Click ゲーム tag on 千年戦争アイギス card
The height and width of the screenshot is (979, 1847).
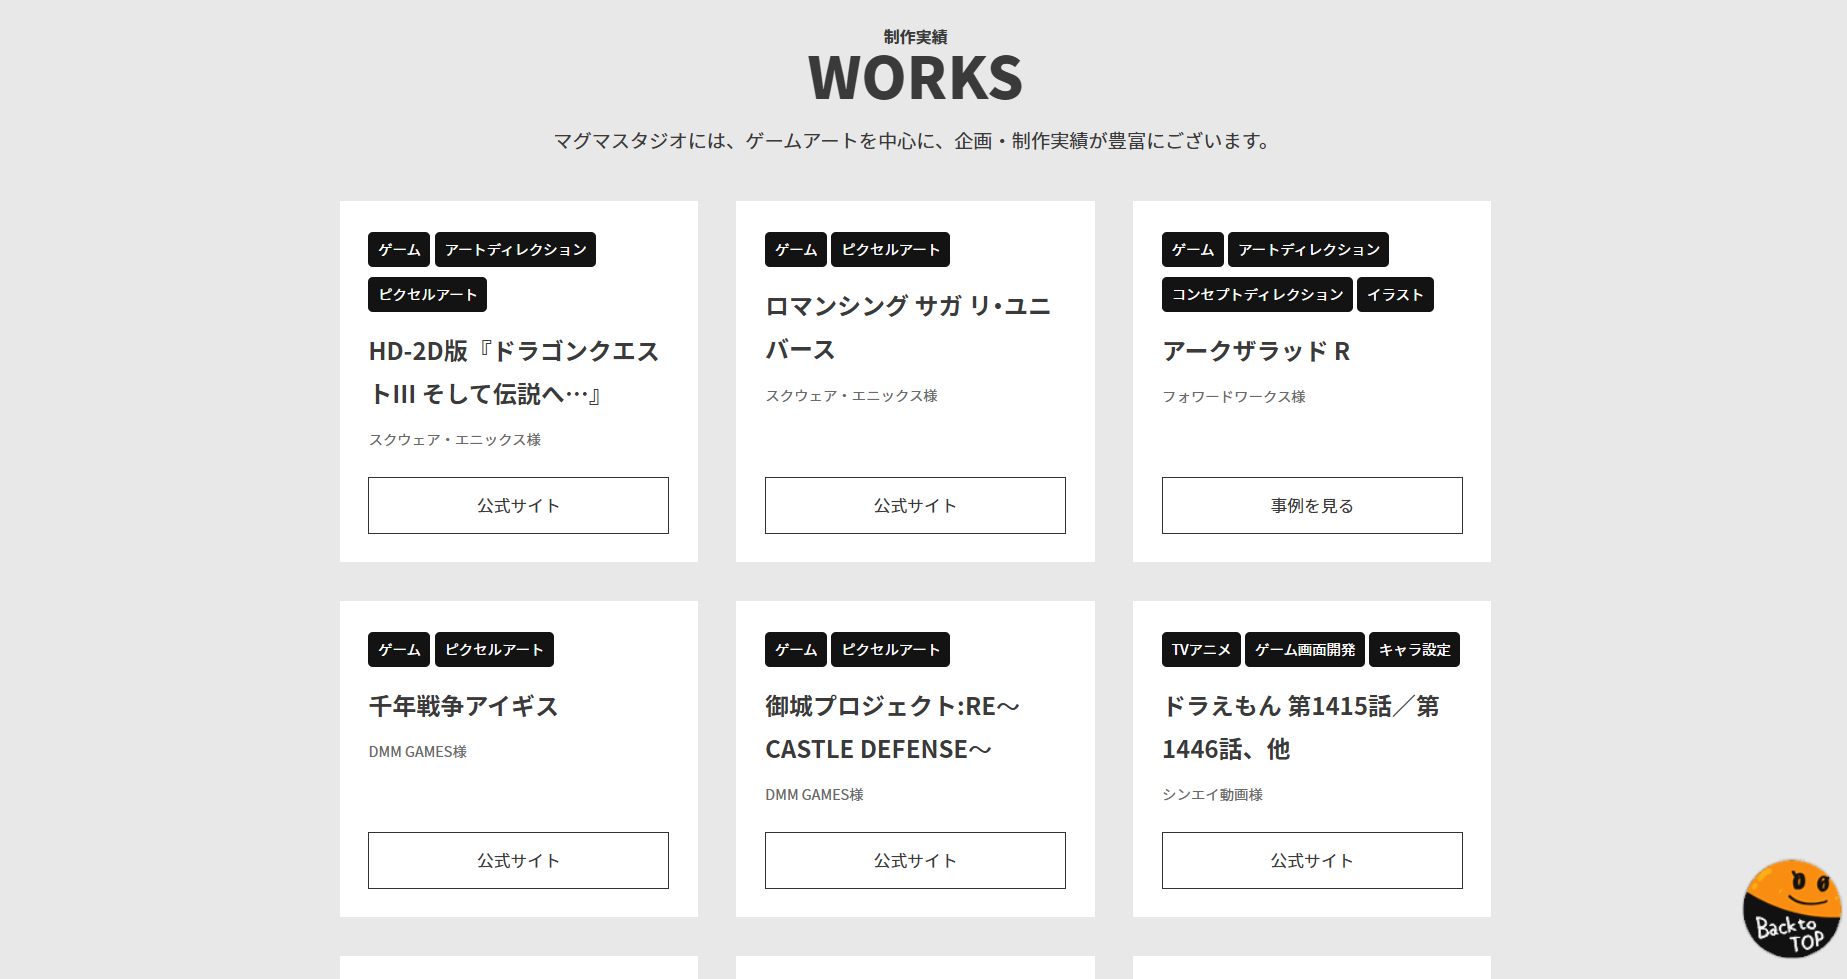399,649
